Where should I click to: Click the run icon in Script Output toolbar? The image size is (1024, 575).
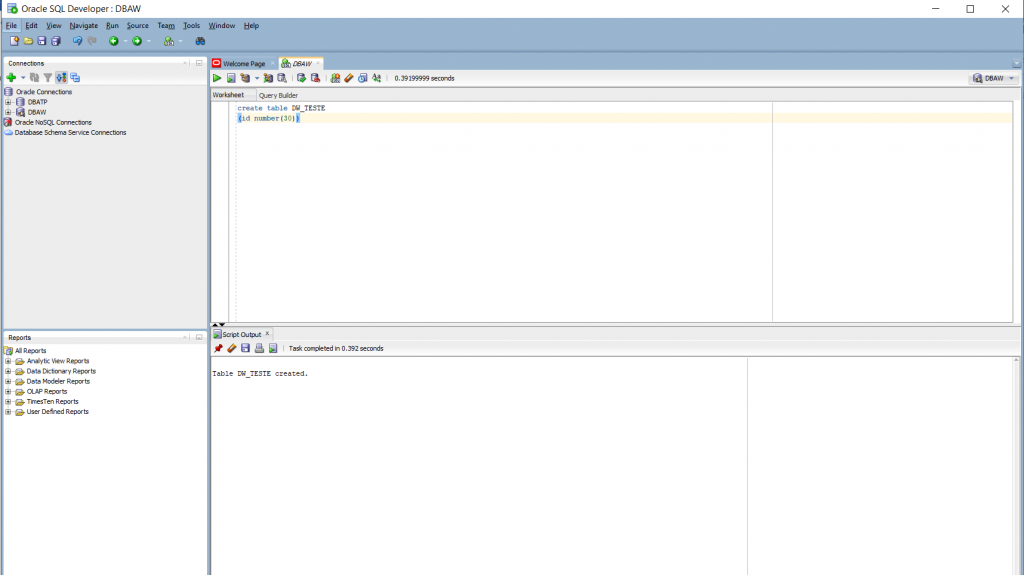(x=273, y=348)
